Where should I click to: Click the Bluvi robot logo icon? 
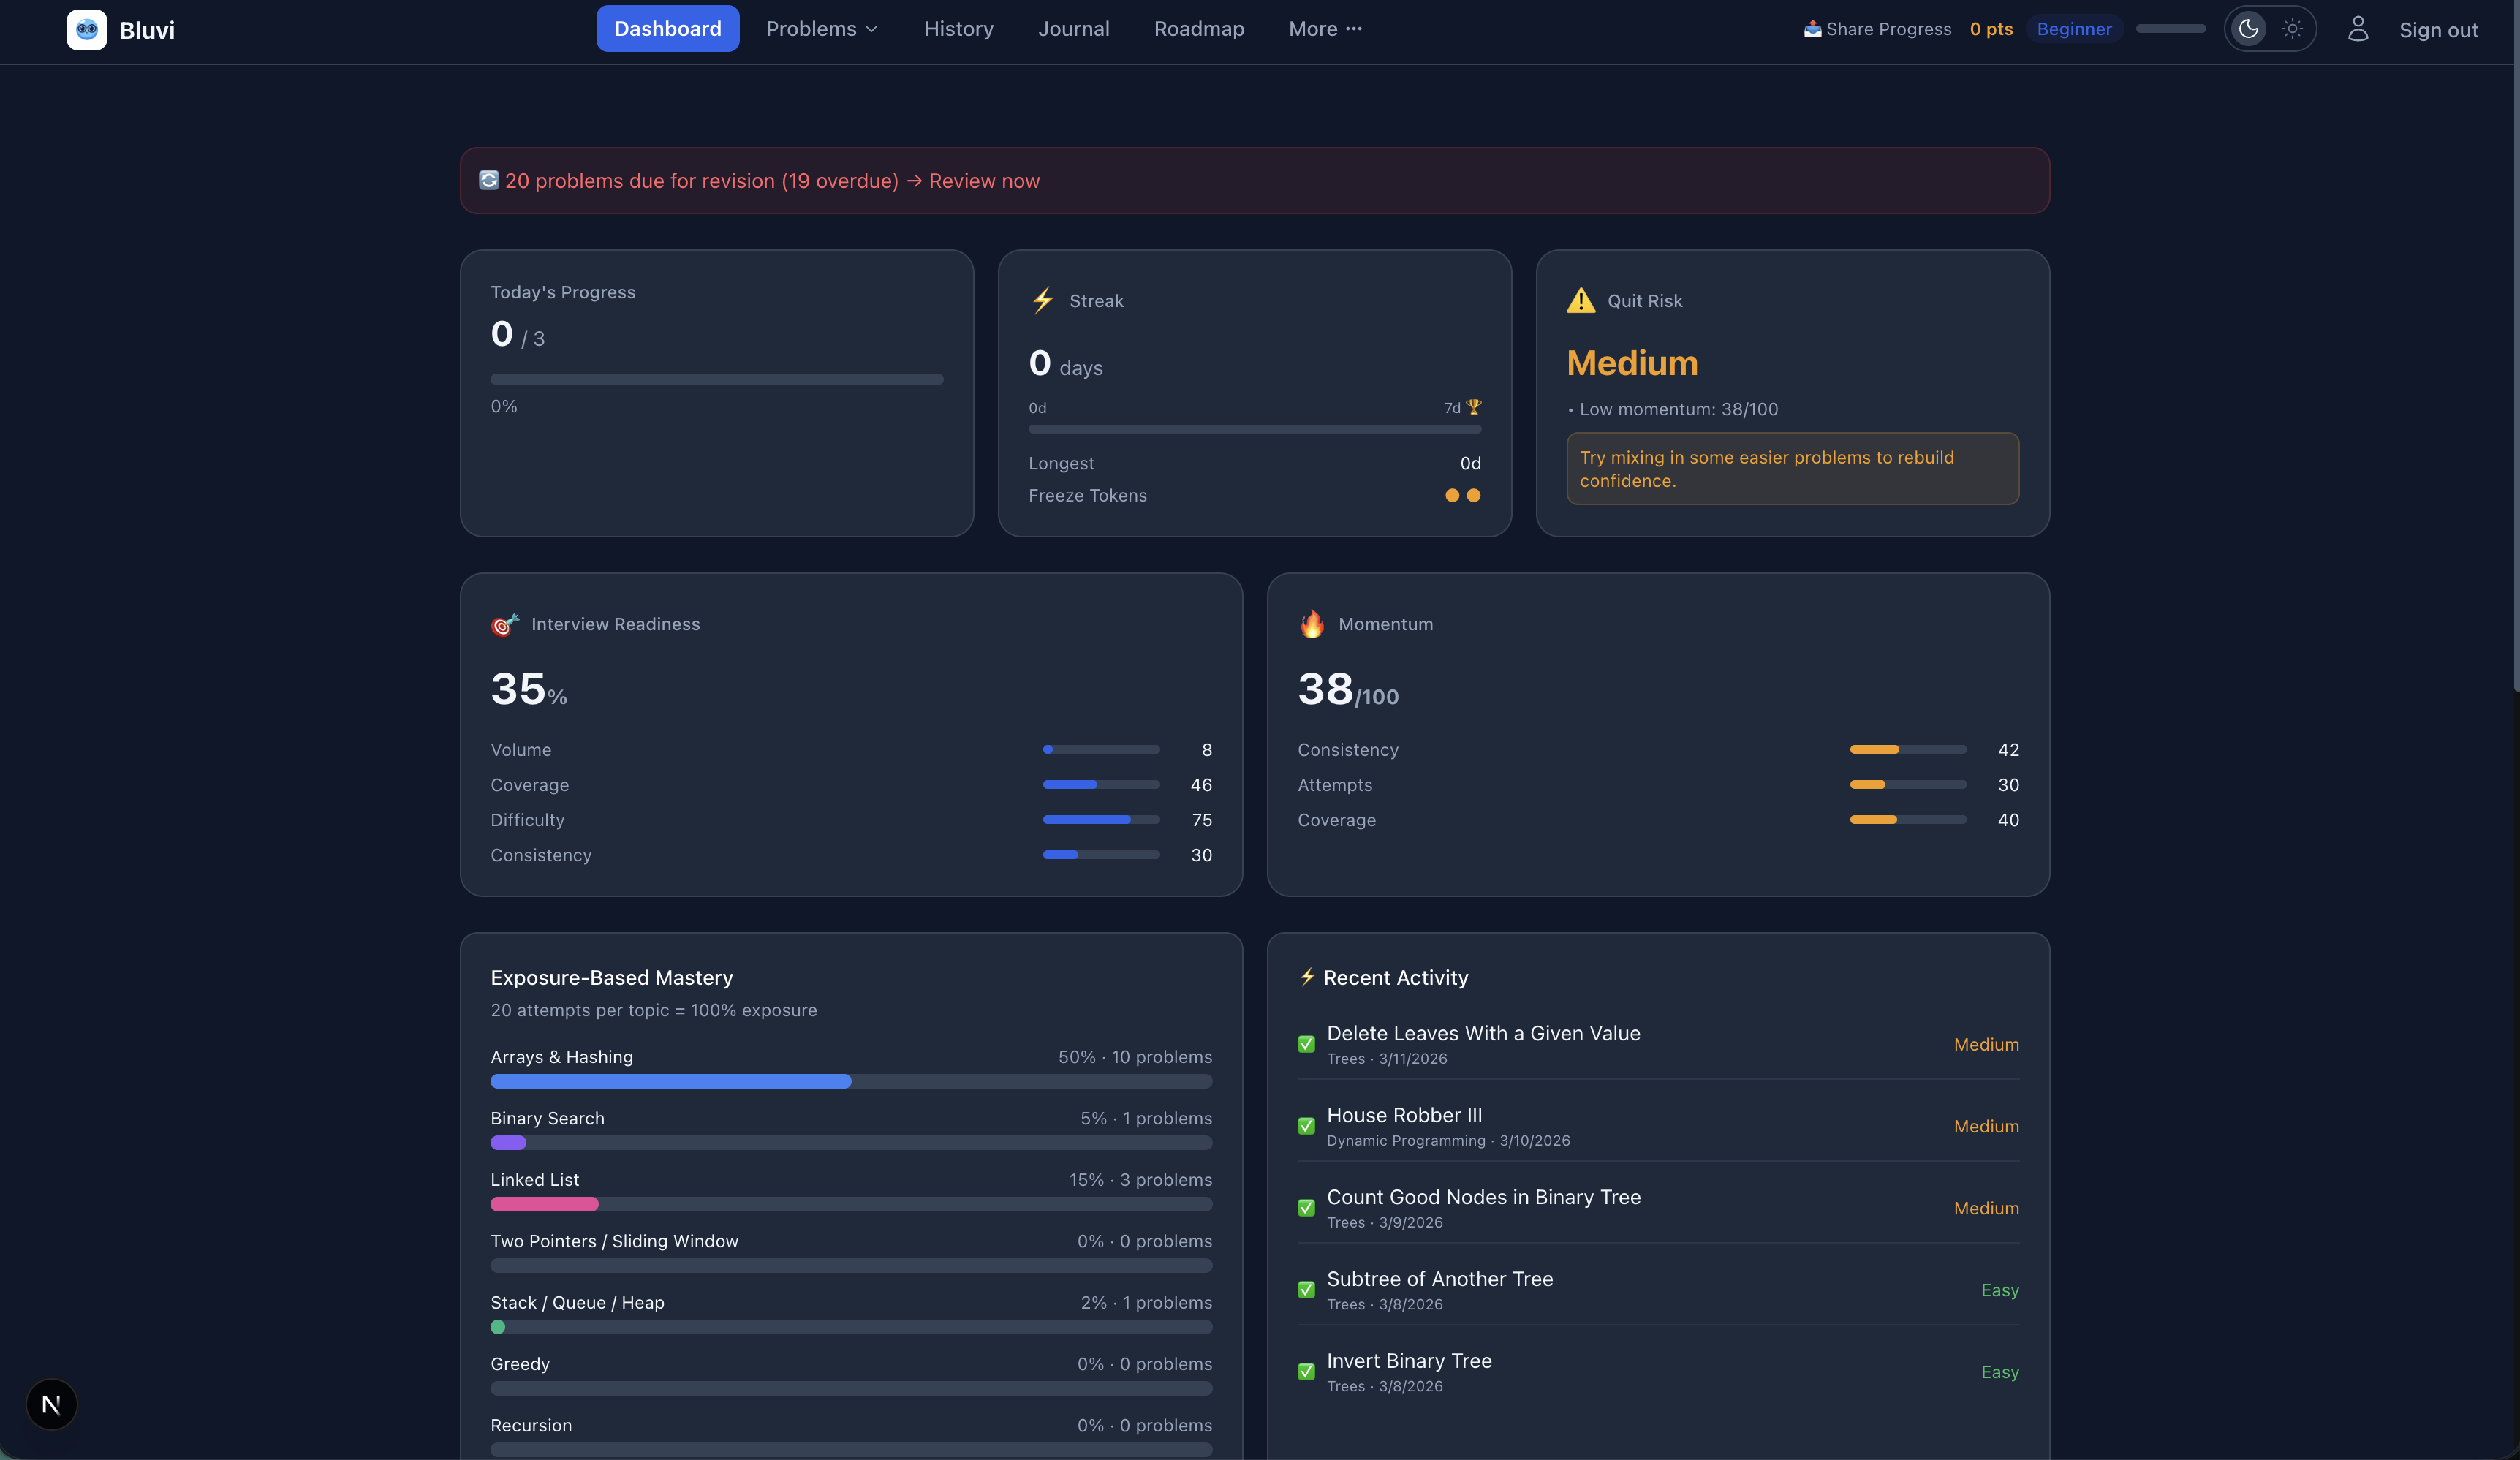pyautogui.click(x=86, y=29)
